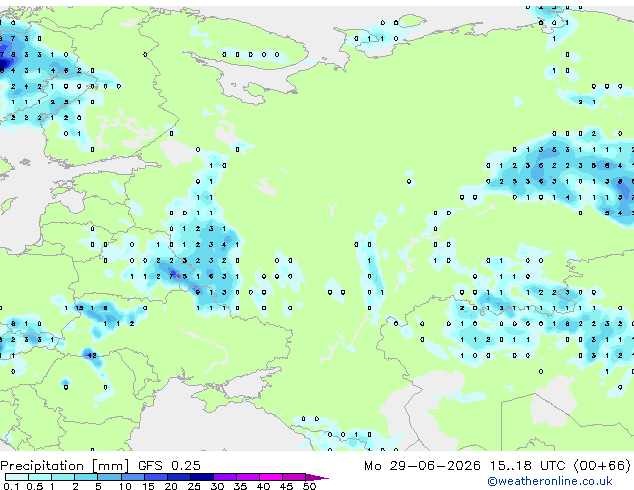
Task: Click the 1–2 mm legend color box
Action: 63,477
